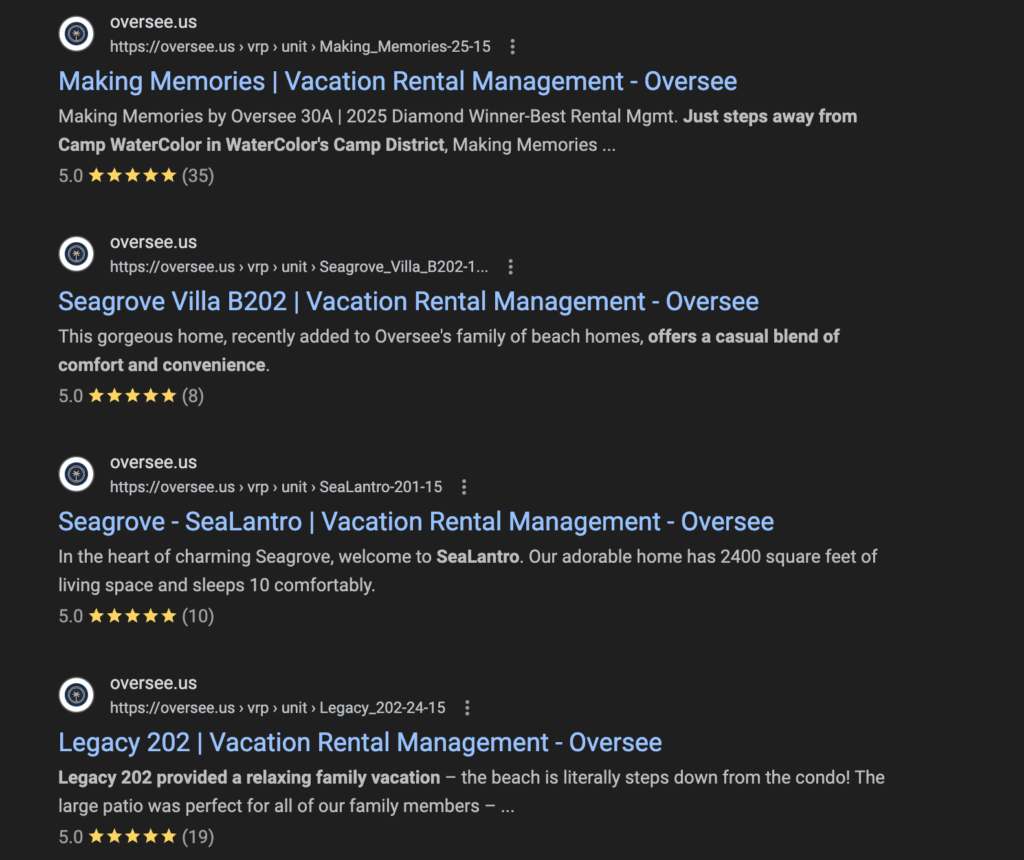Click the three-dot menu beside Seagrove_Villa_B202 URL
Image resolution: width=1024 pixels, height=860 pixels.
coord(511,266)
